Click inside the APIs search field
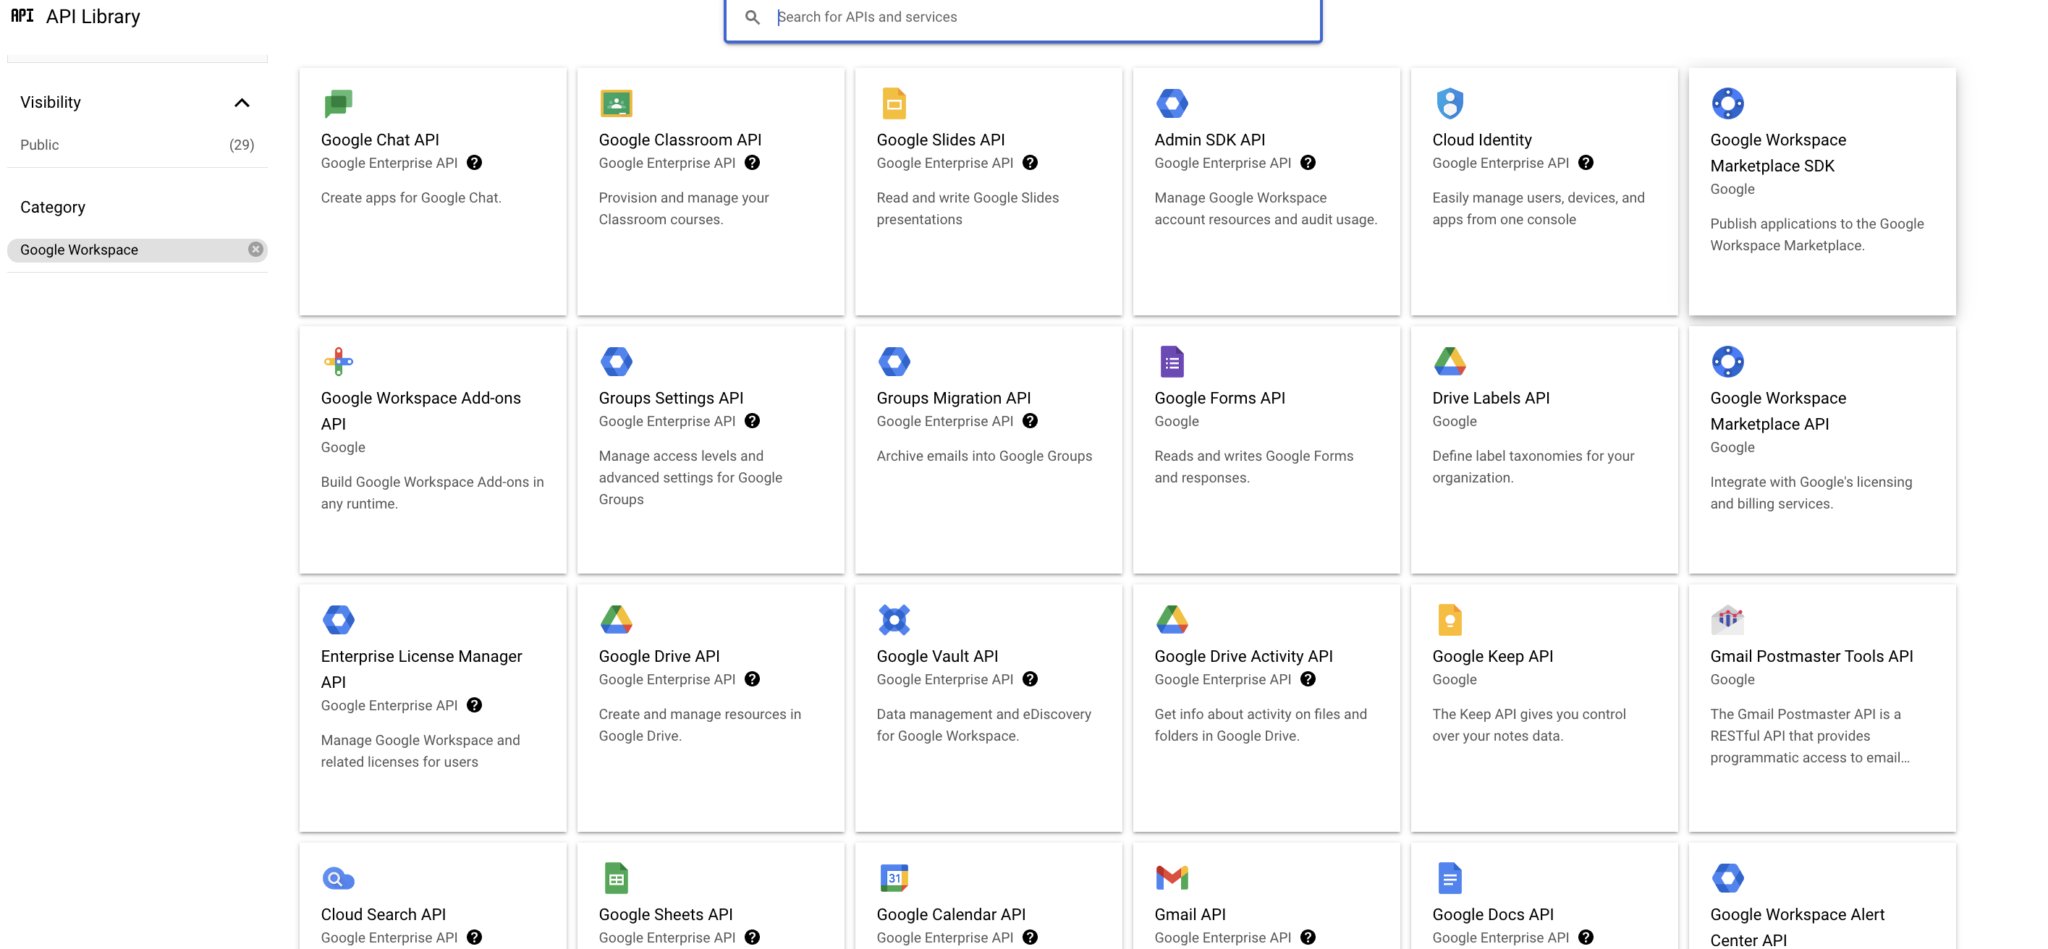Screen dimensions: 2048x949 1000,16
